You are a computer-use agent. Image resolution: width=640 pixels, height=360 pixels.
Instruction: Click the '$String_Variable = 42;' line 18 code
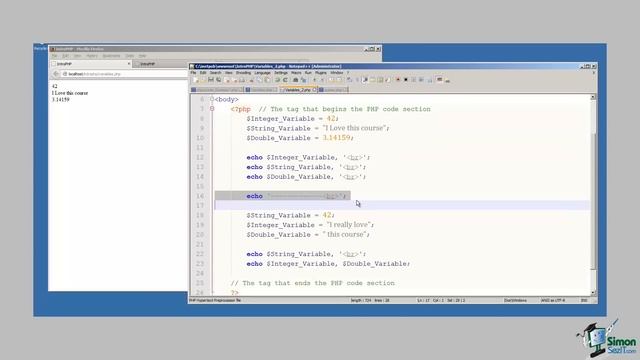(x=290, y=215)
